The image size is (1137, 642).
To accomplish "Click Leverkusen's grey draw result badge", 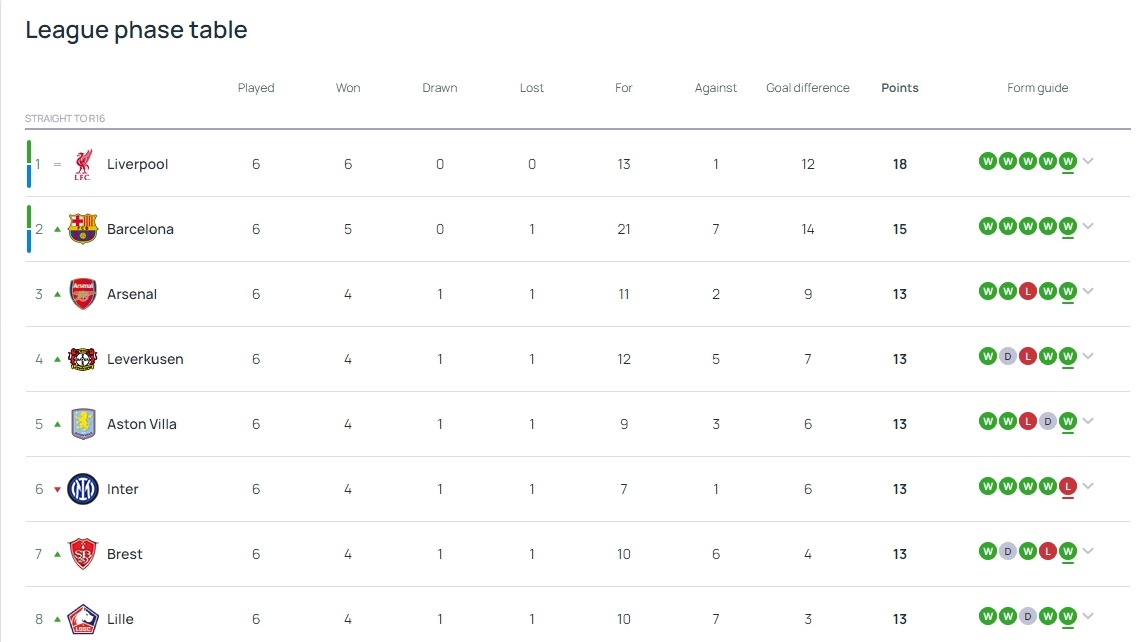I will coord(1008,356).
